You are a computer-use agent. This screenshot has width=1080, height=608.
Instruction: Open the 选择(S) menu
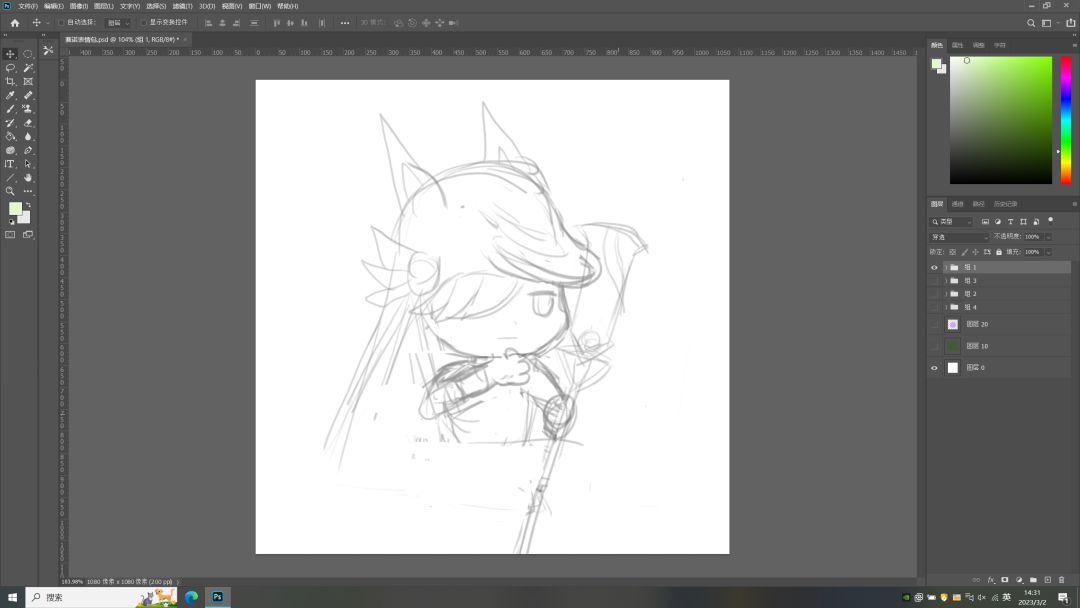click(156, 6)
